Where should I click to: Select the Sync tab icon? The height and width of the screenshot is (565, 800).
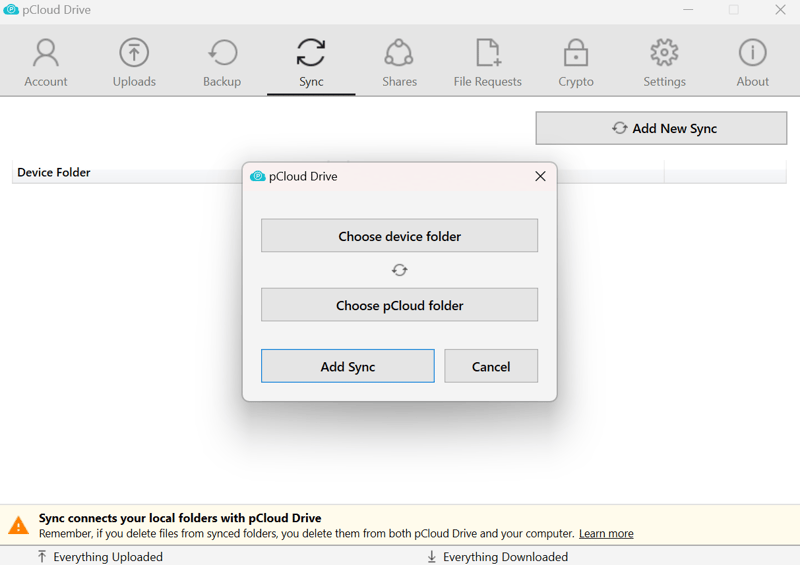click(x=311, y=53)
